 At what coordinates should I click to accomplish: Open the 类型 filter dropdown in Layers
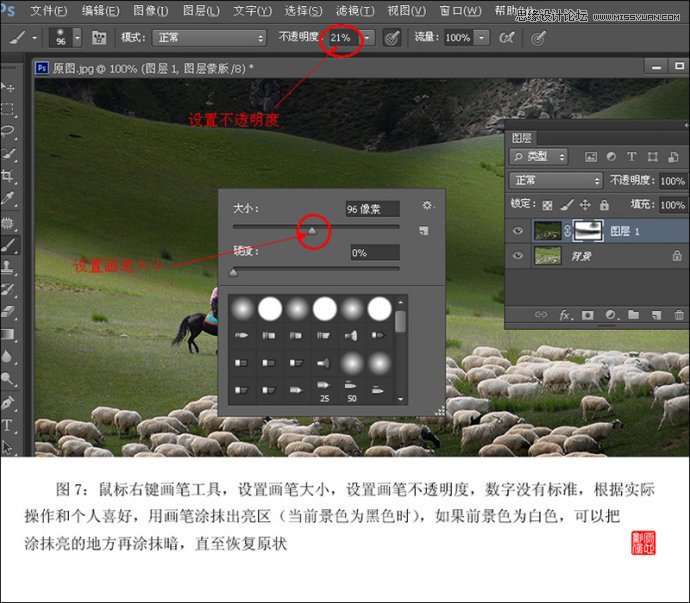pos(538,157)
